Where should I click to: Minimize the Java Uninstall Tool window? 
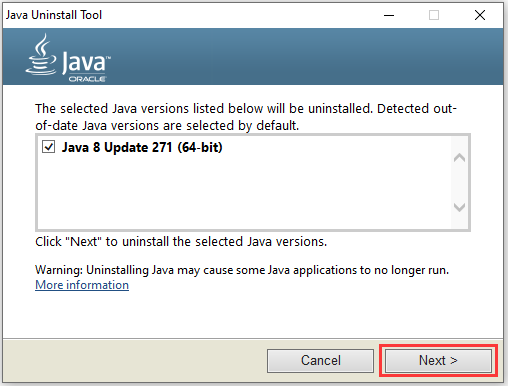pos(389,15)
